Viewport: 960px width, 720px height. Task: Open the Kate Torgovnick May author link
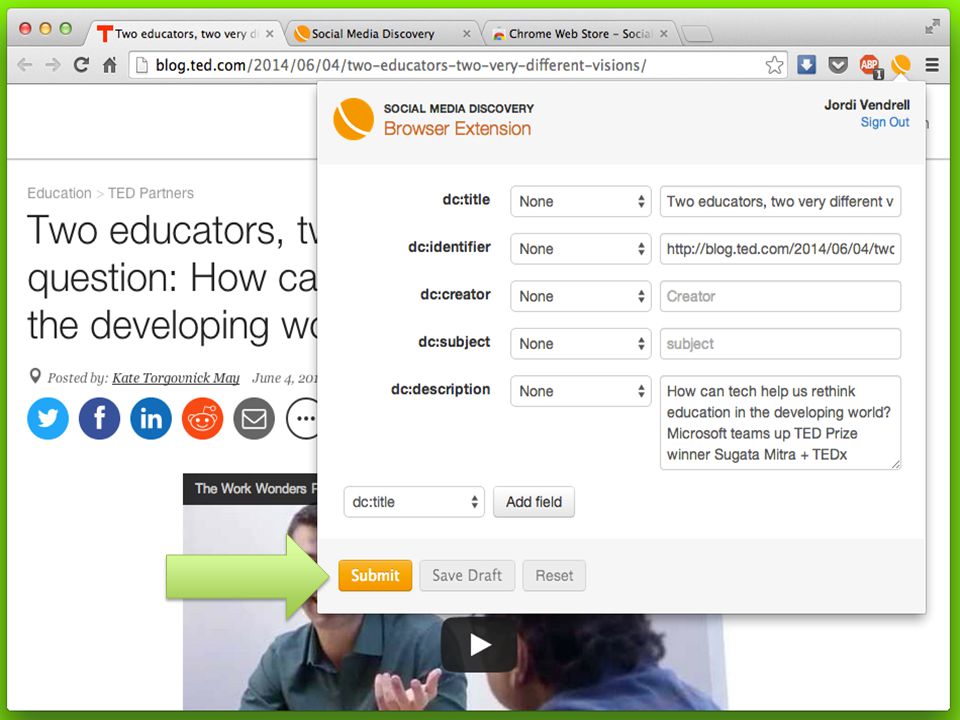(176, 378)
